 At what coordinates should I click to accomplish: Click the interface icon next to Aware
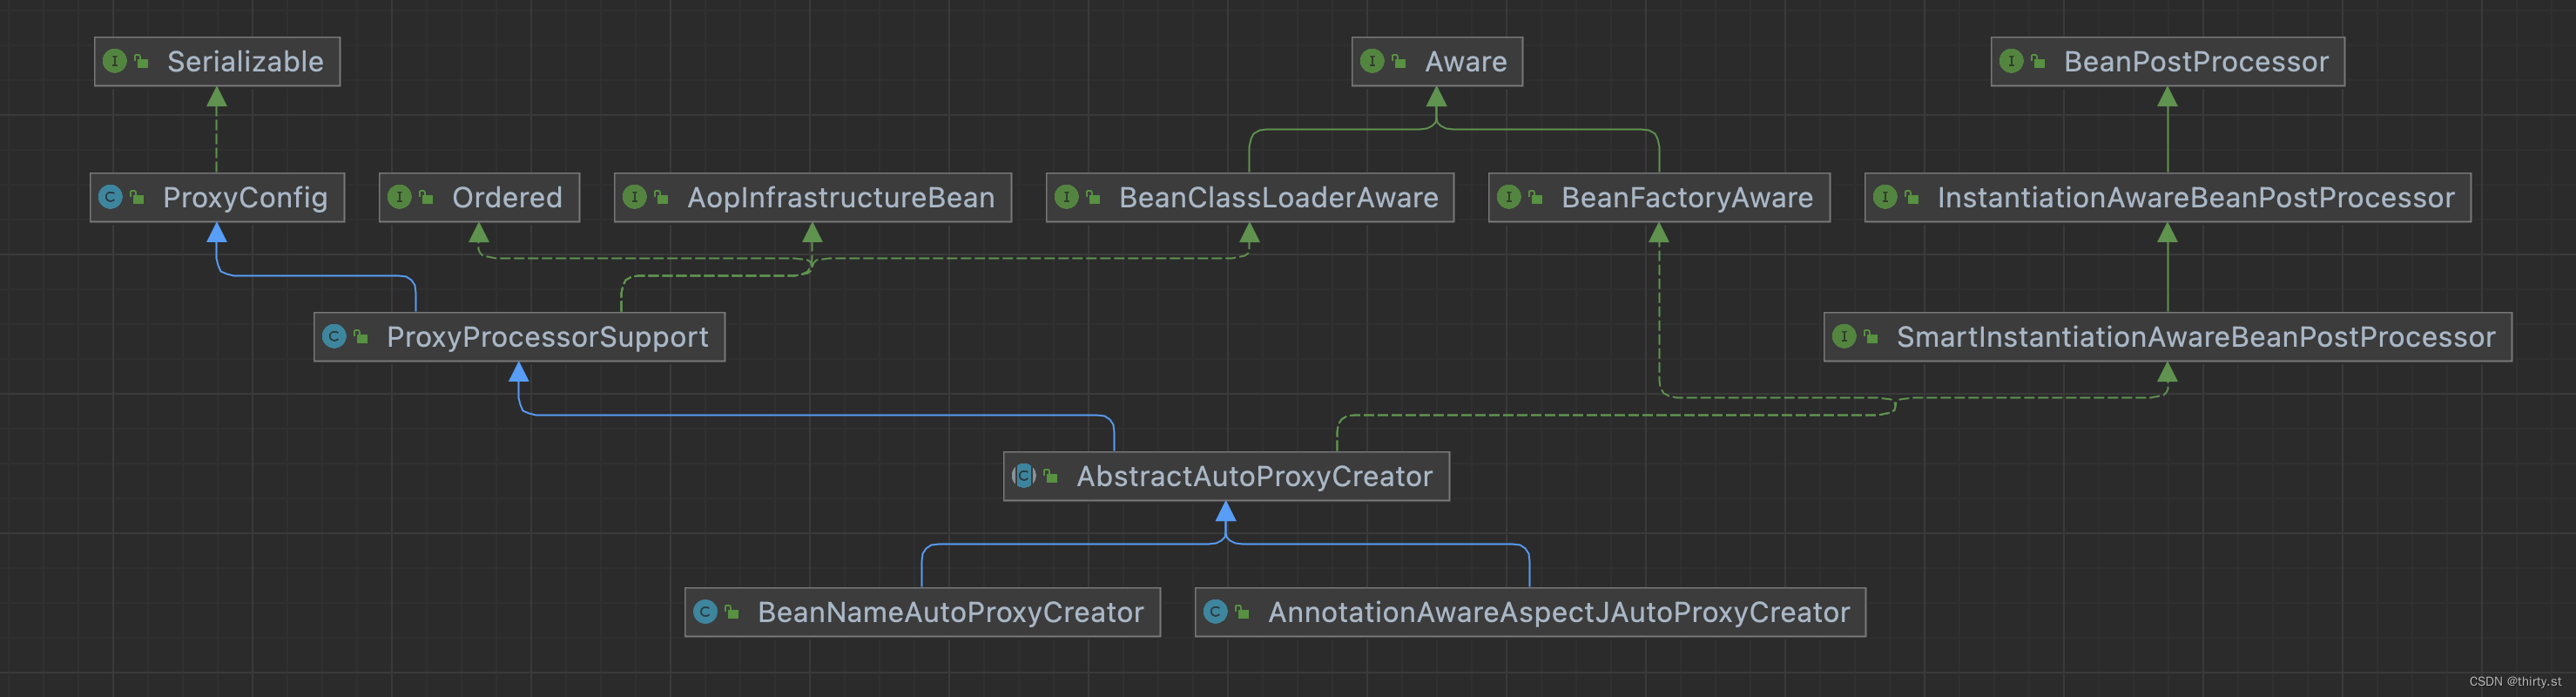pyautogui.click(x=1373, y=61)
